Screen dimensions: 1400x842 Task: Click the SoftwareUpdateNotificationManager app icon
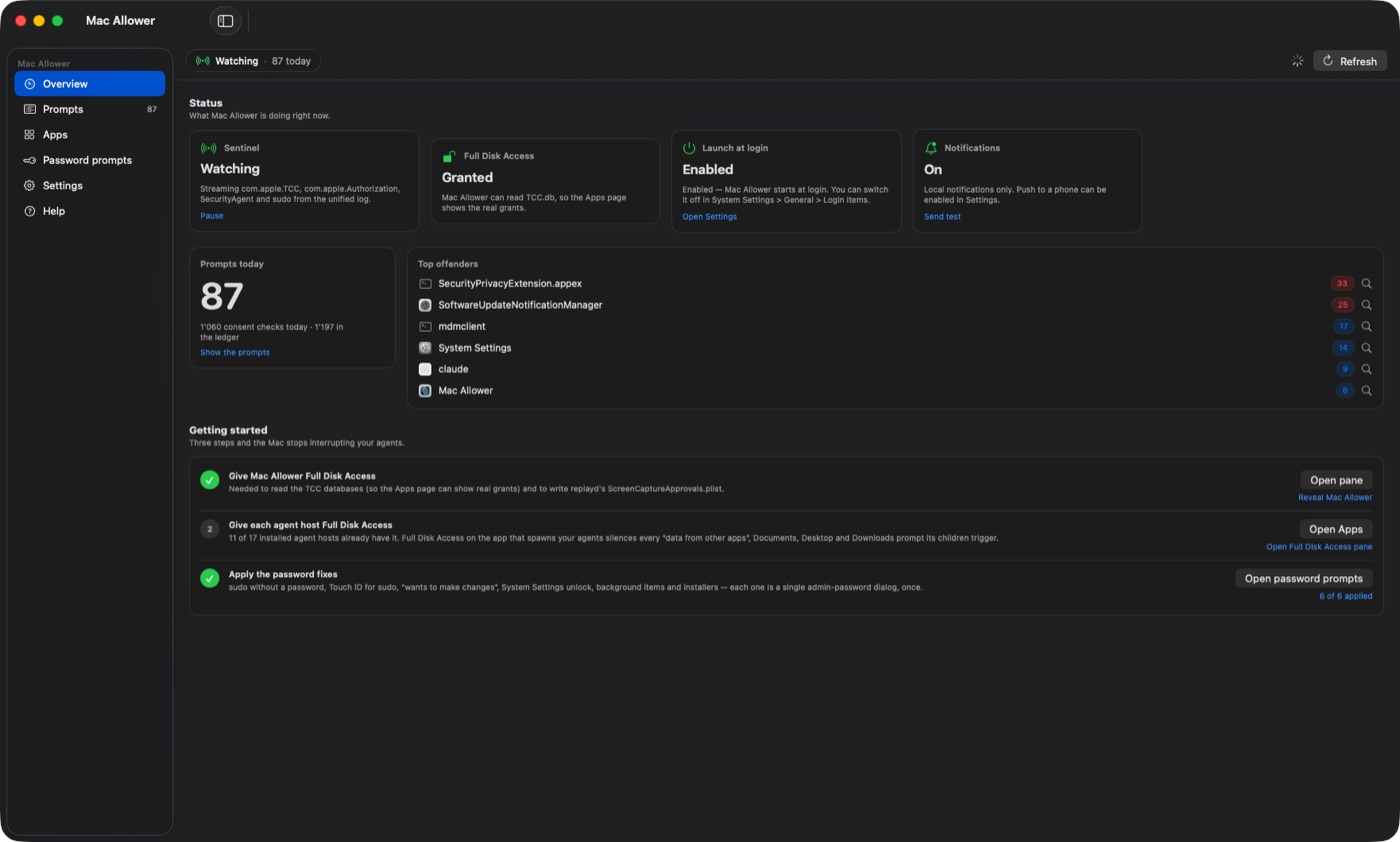pyautogui.click(x=425, y=305)
